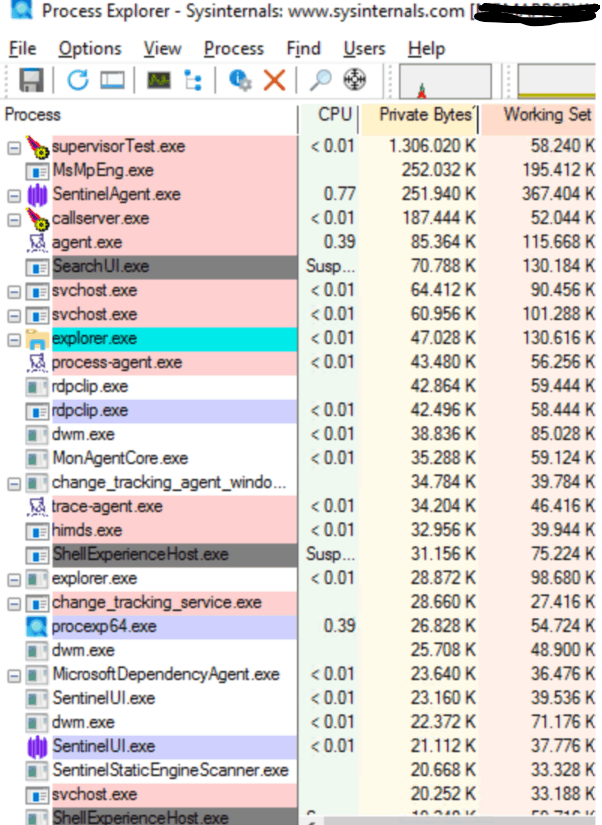The width and height of the screenshot is (602, 825).
Task: Click the process-agent.exe icon
Action: point(37,363)
